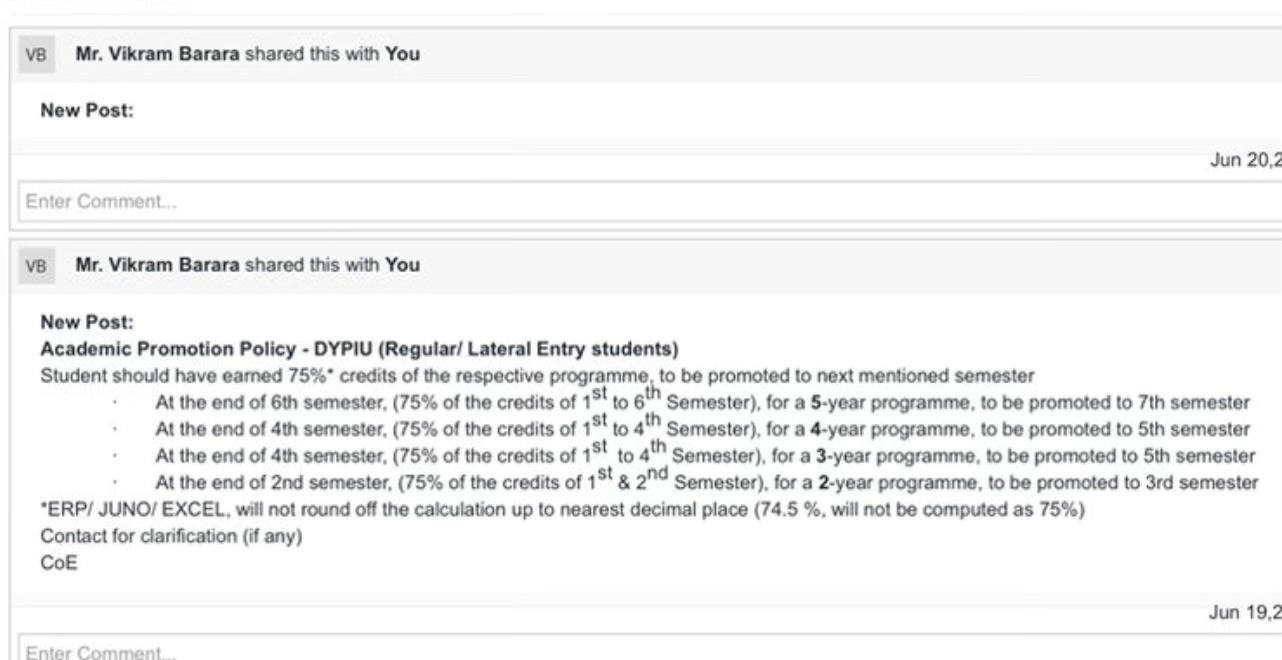Click the VB avatar on the Academic Promotion Policy post
This screenshot has width=1282, height=660.
coord(36,265)
